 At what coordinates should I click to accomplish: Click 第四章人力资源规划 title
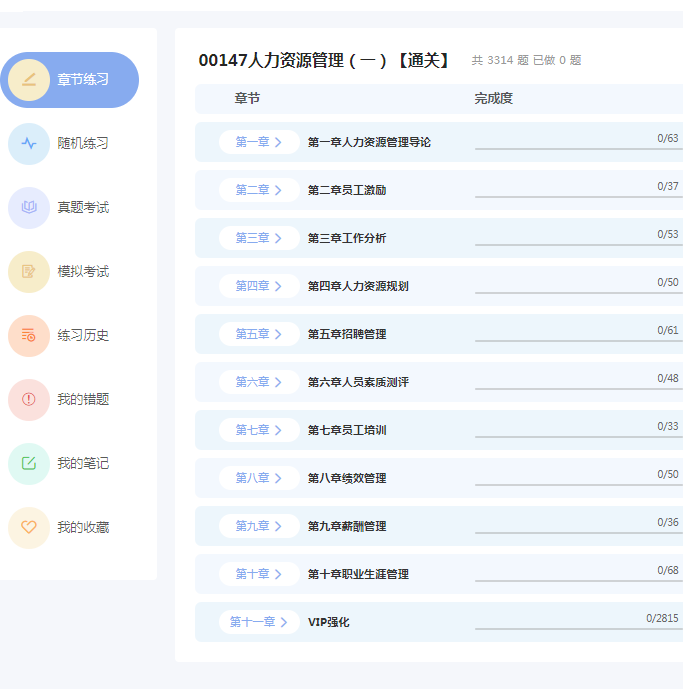(x=358, y=286)
